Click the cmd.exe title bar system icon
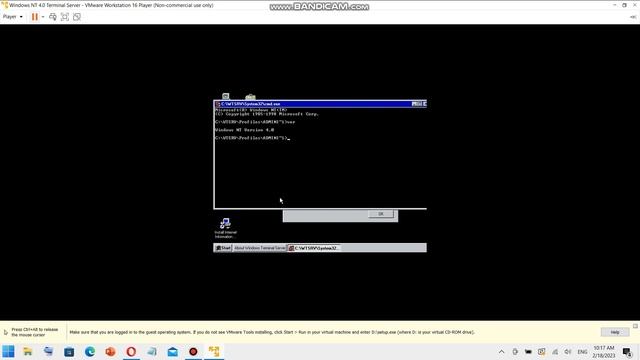Image resolution: width=640 pixels, height=360 pixels. coord(218,104)
